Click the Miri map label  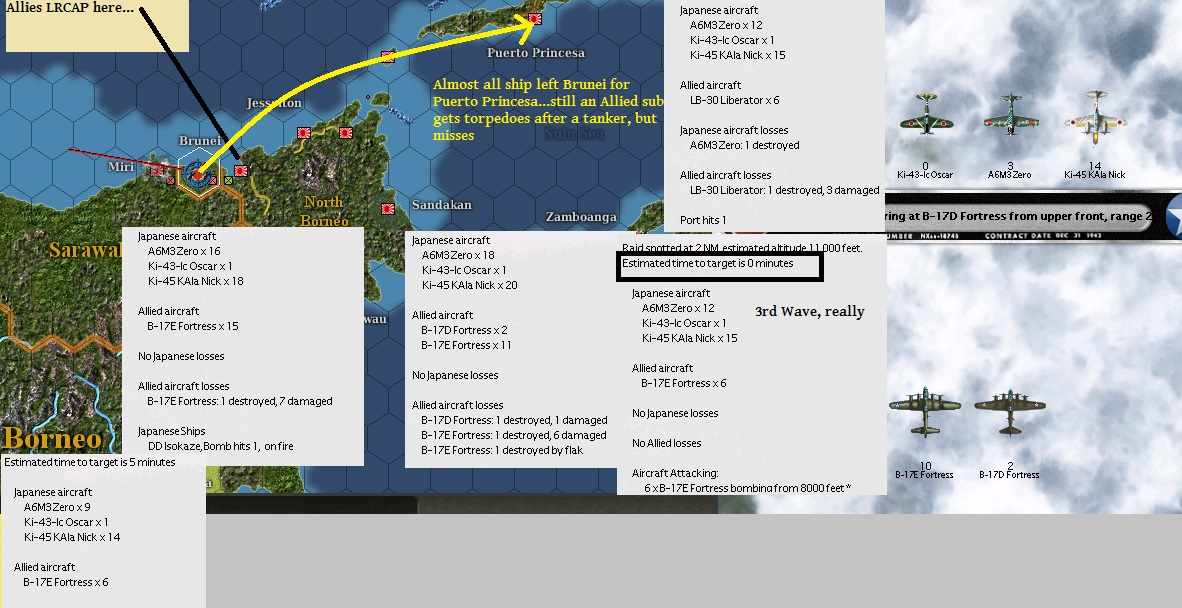(x=121, y=167)
